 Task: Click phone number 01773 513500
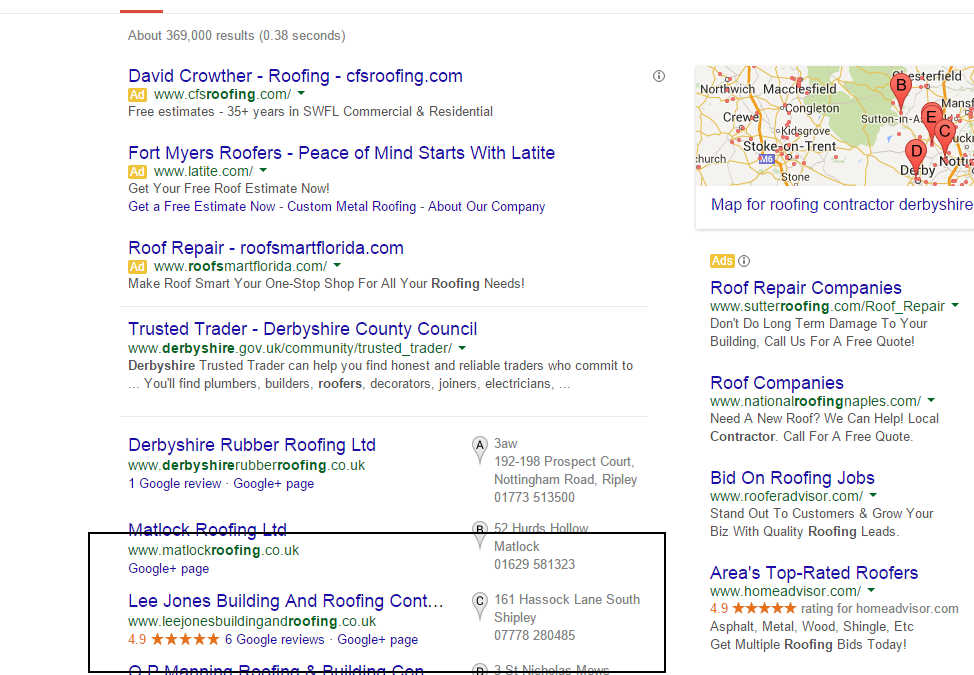click(x=535, y=497)
